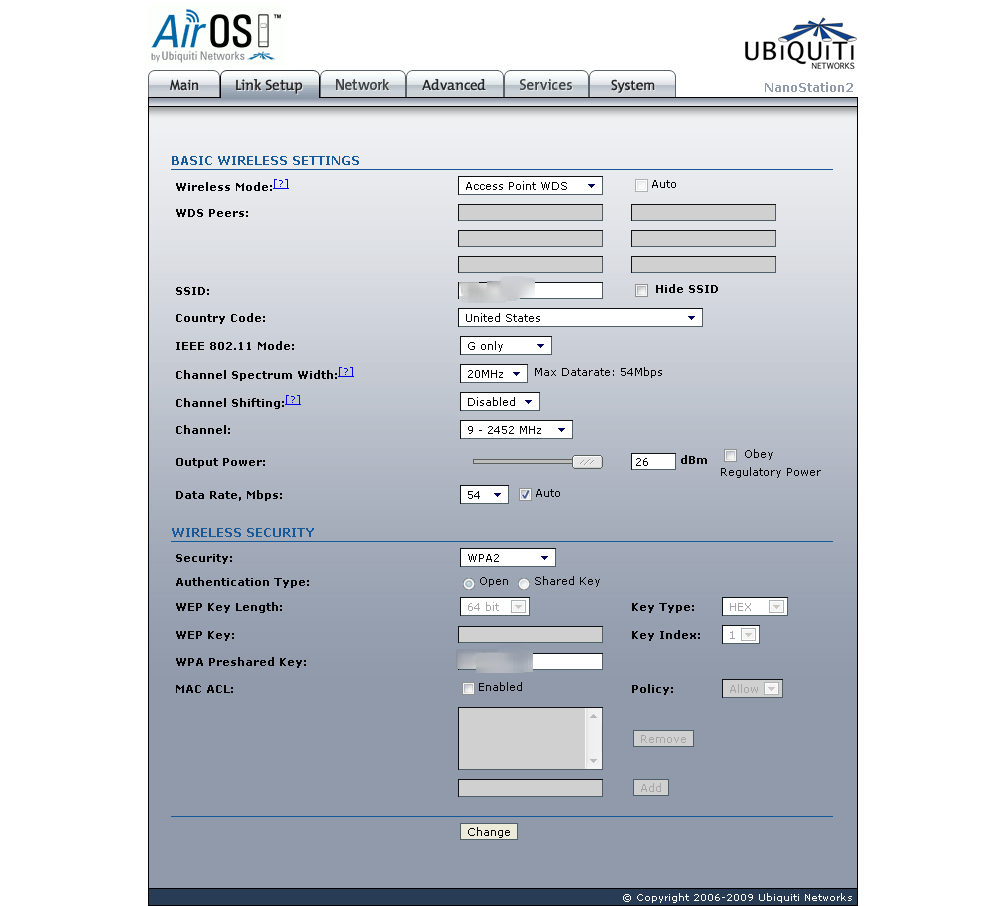Click the Change button
Screen dimensions: 1007x906
(489, 832)
